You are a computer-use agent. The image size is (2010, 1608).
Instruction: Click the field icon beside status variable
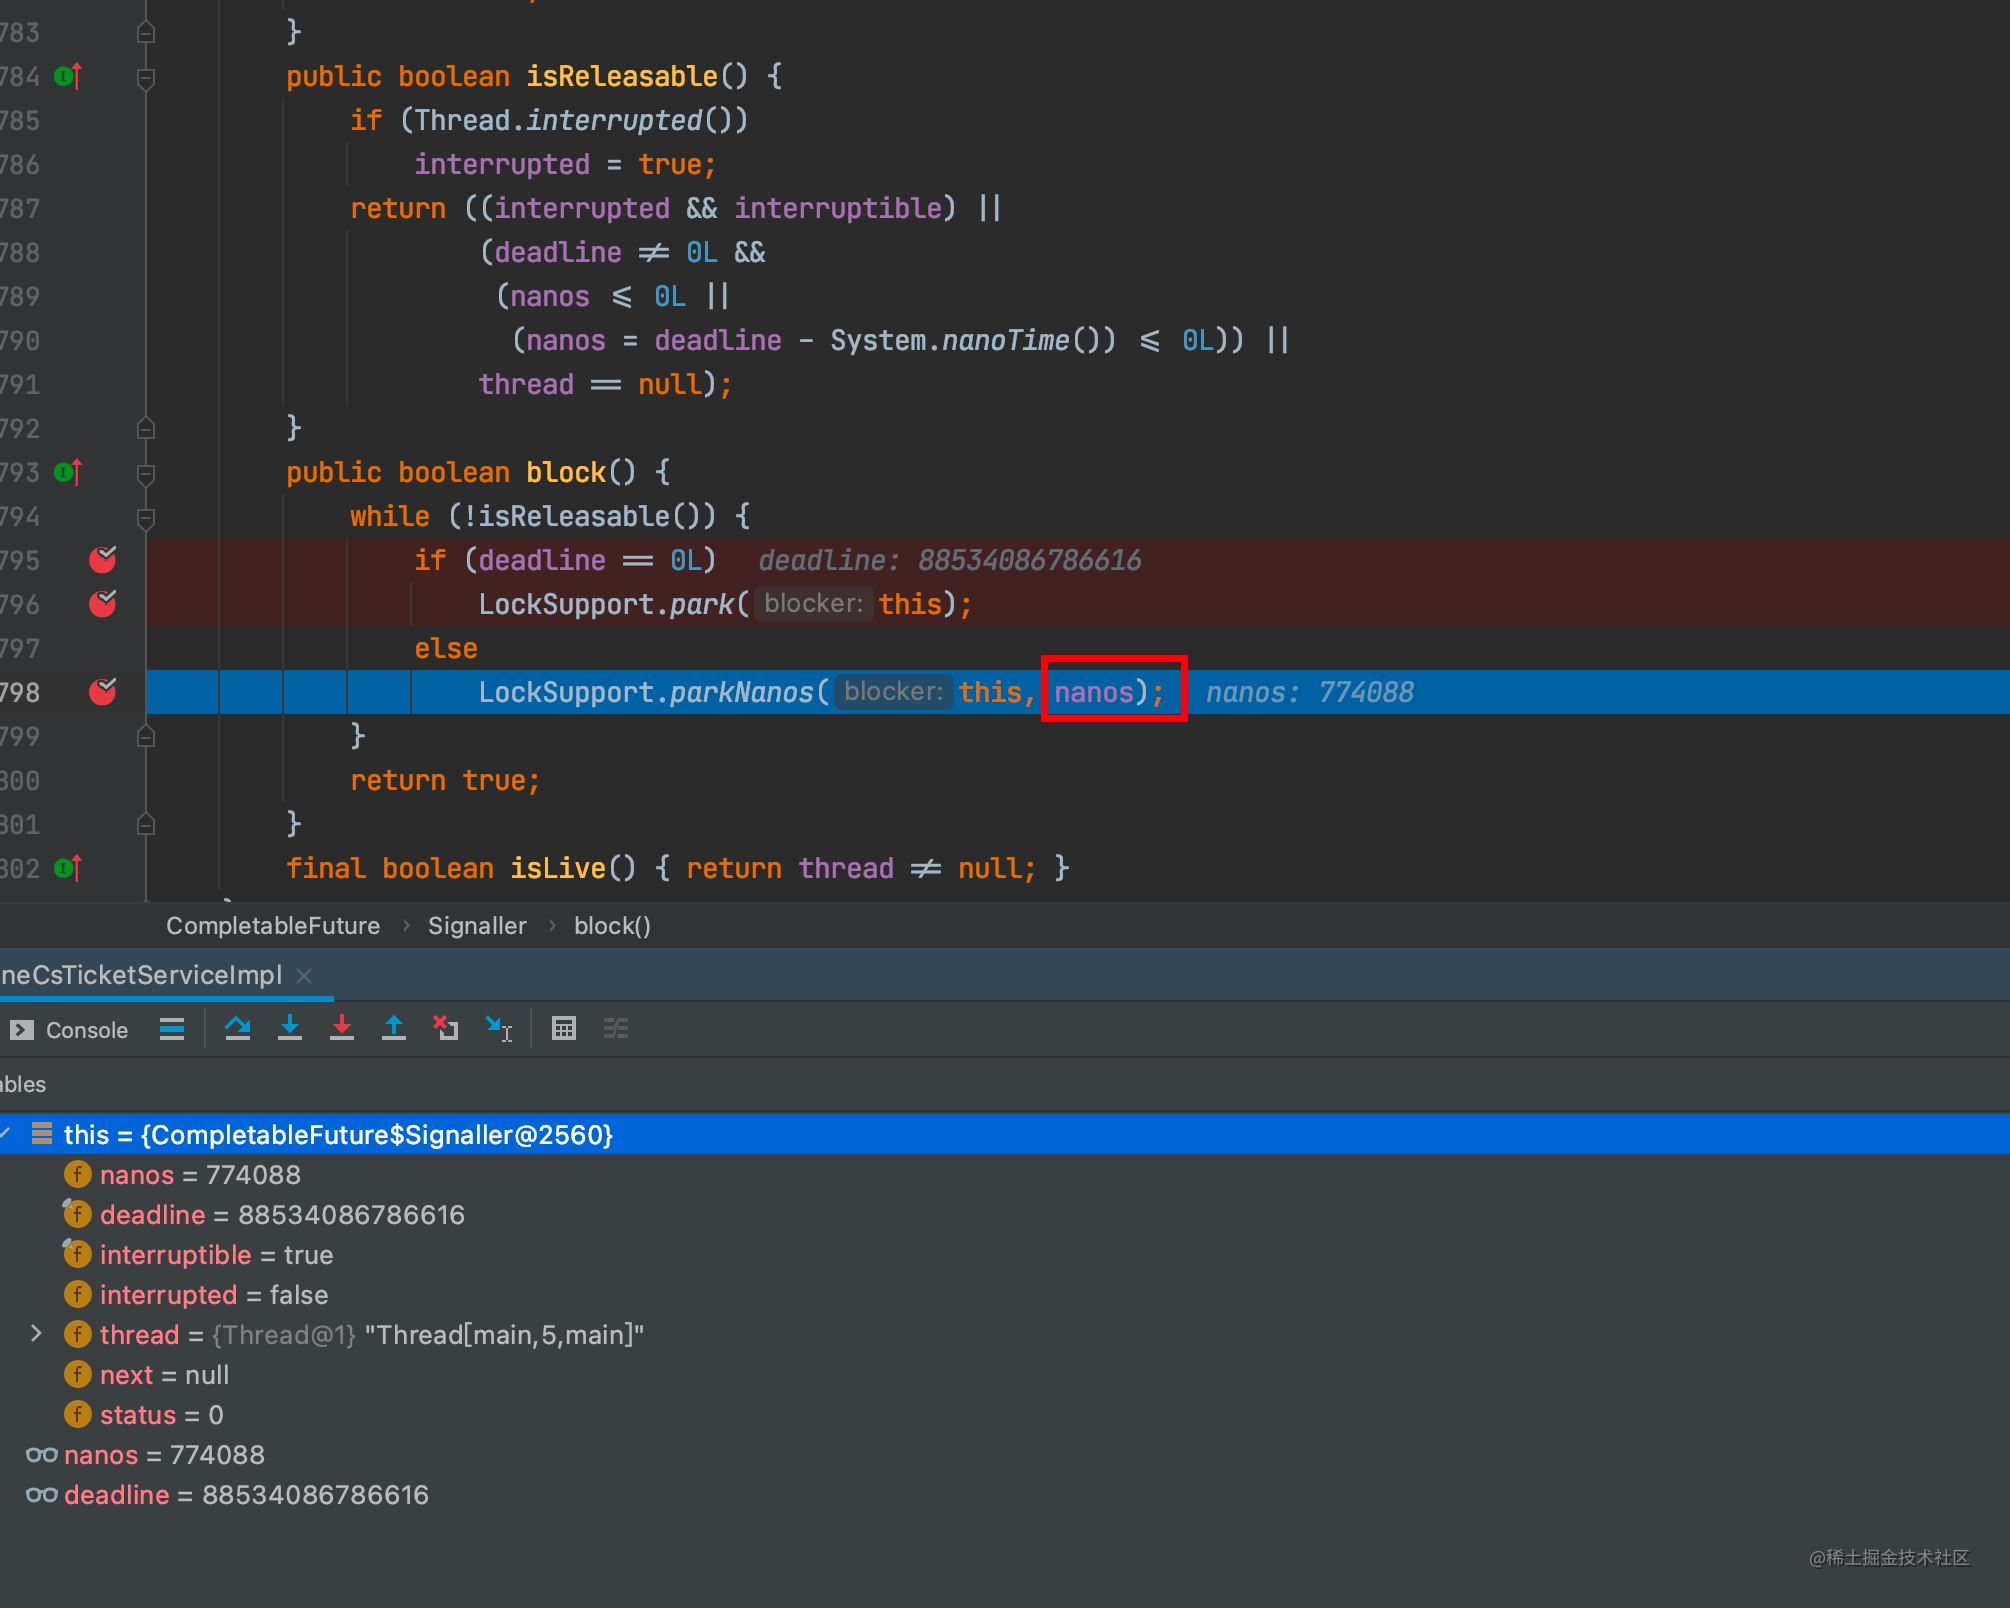point(77,1414)
